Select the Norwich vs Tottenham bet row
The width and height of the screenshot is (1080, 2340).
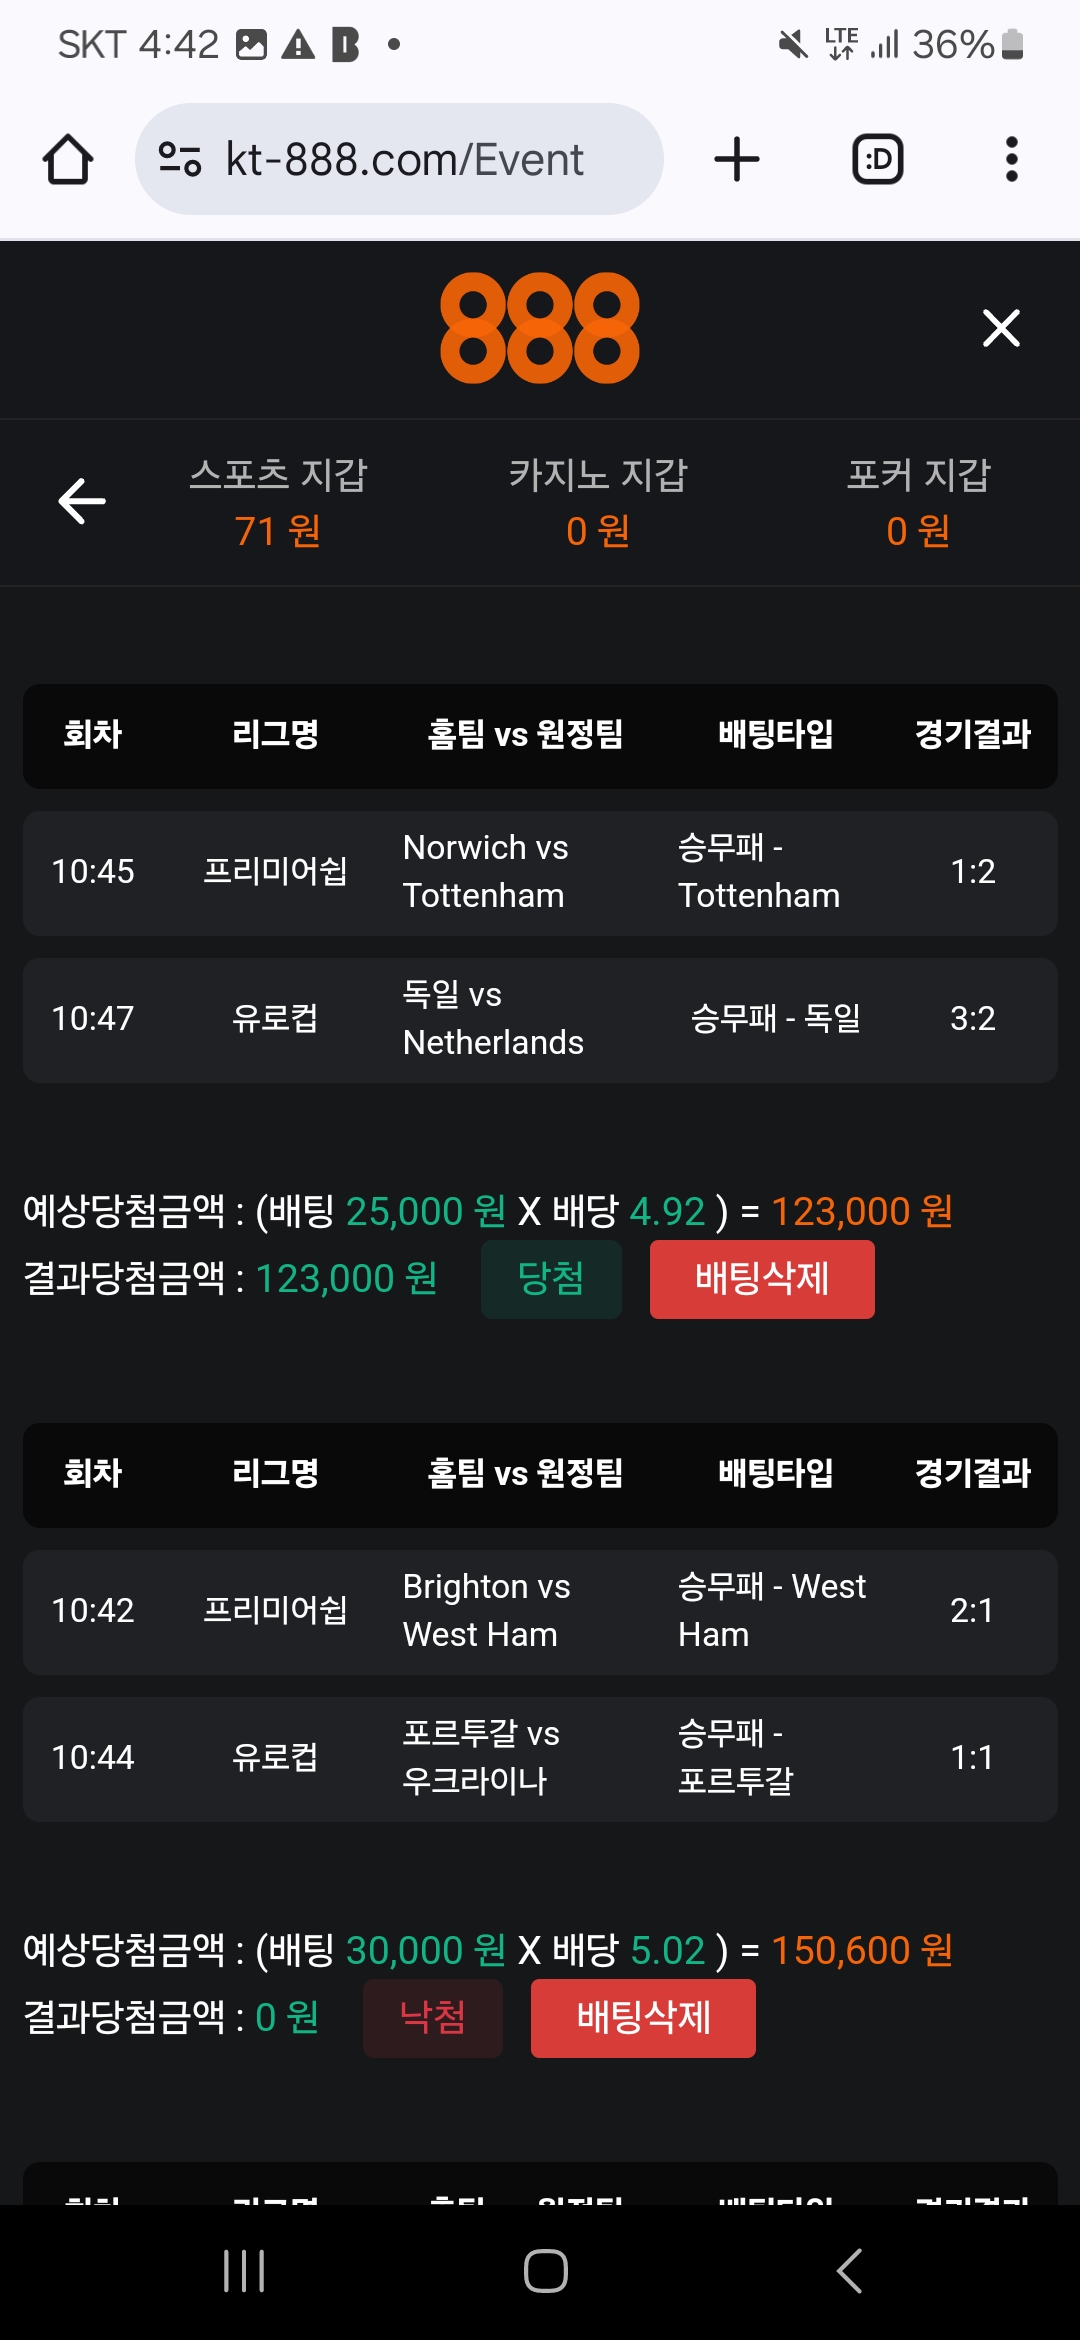540,873
